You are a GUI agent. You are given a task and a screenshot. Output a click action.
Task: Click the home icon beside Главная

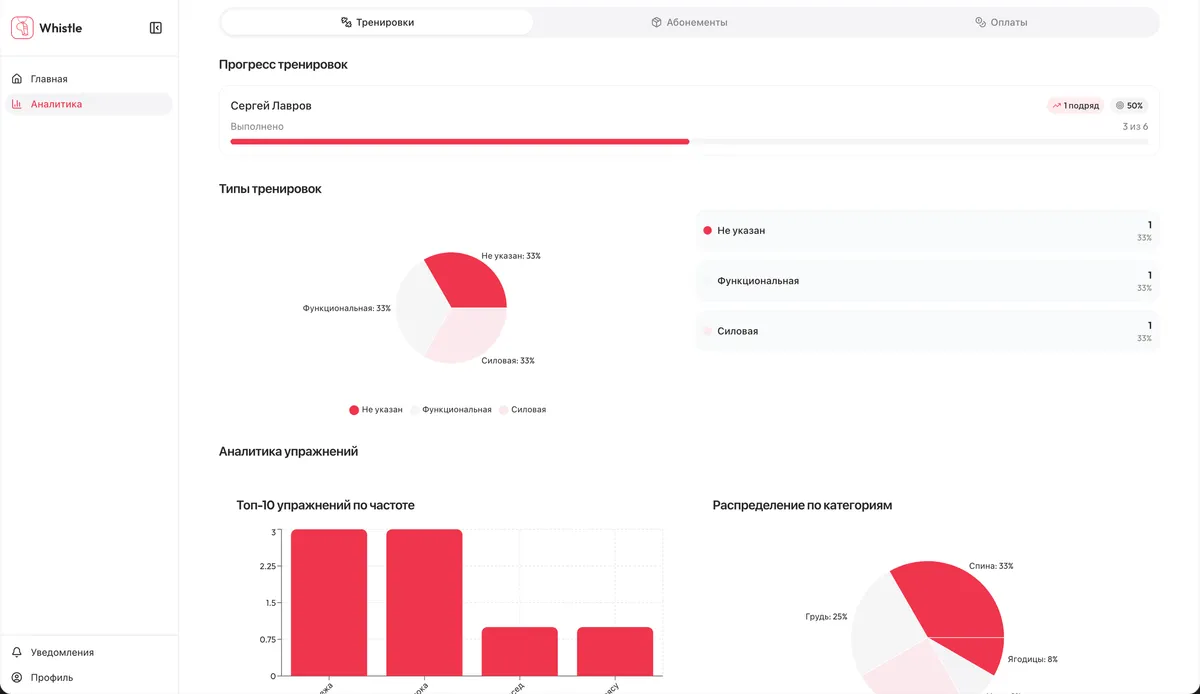point(17,79)
